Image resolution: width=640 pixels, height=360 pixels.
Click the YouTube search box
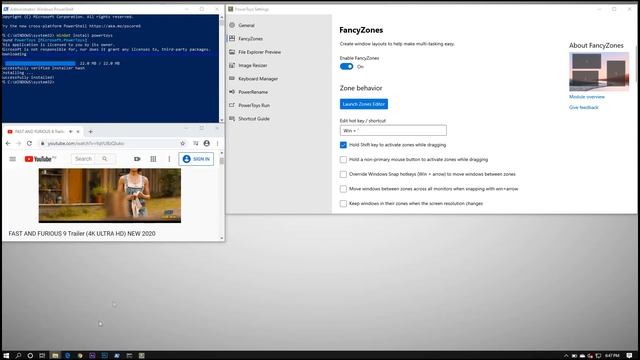pyautogui.click(x=84, y=159)
